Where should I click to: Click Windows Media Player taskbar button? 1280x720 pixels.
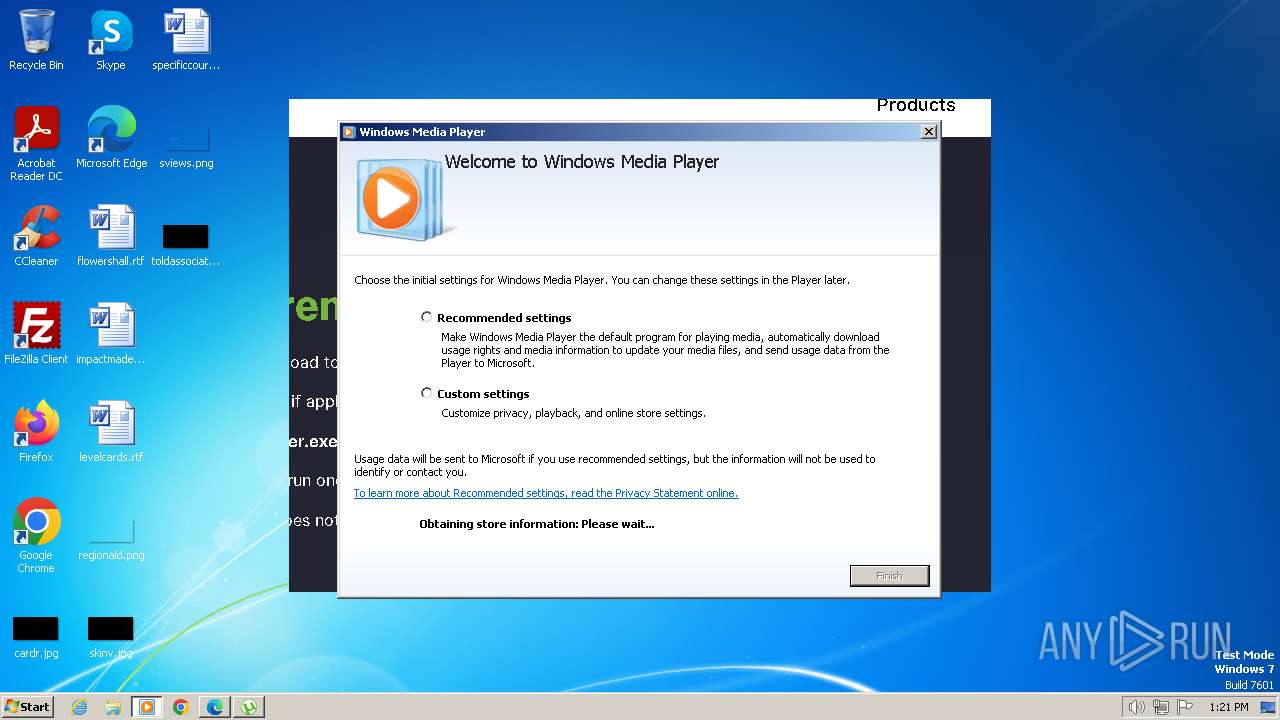[x=147, y=707]
